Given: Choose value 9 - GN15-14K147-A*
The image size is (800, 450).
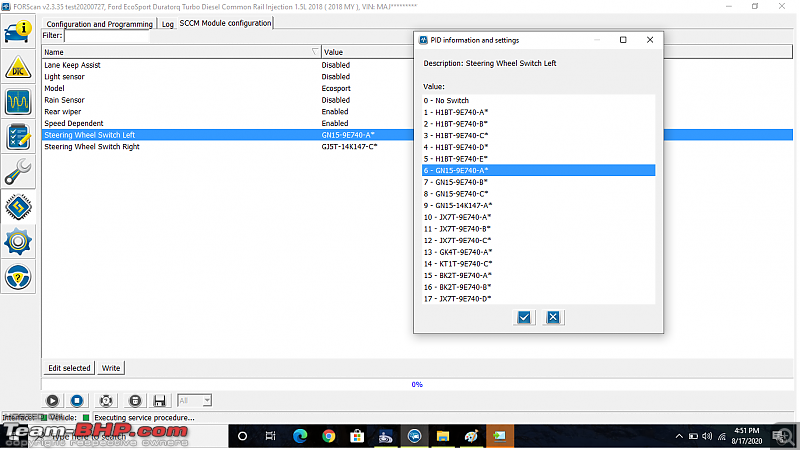Looking at the screenshot, I should click(x=538, y=206).
